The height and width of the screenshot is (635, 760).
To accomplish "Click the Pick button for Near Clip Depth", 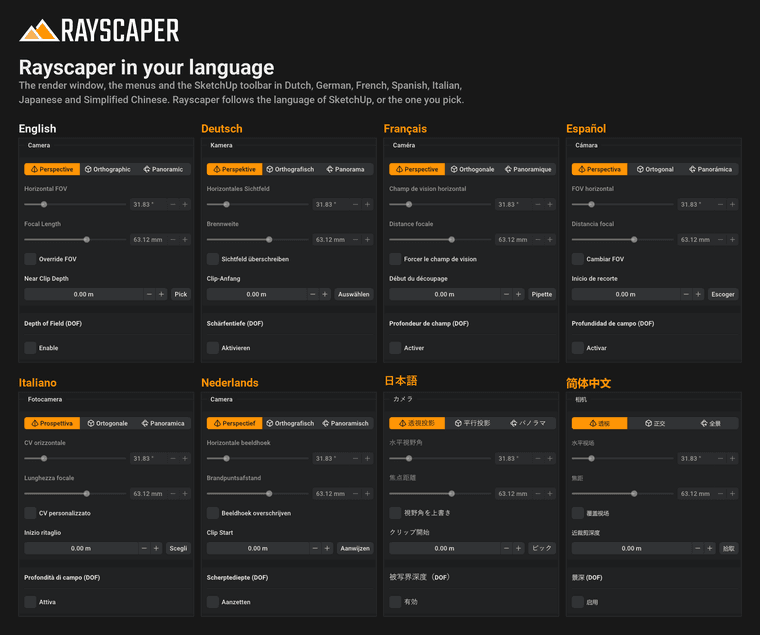I will pos(181,294).
